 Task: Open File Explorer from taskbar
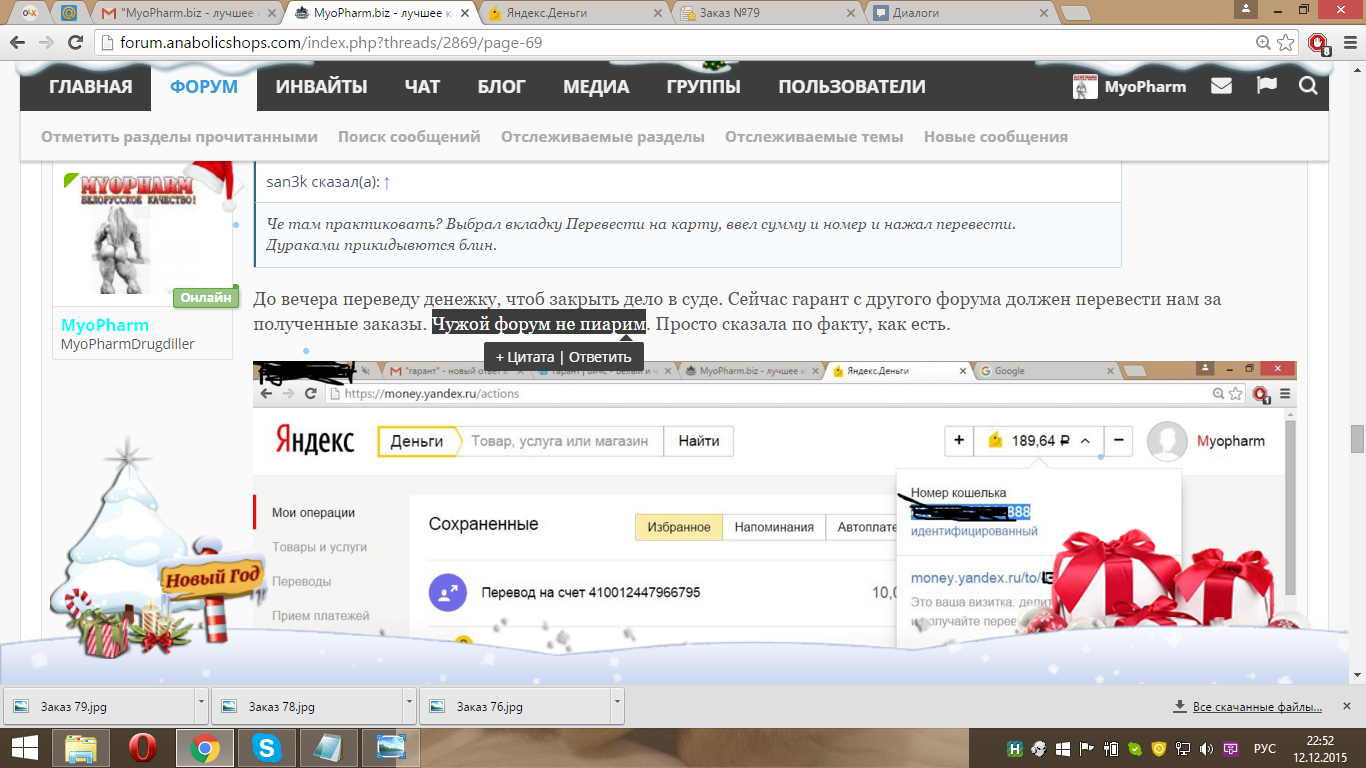(x=81, y=748)
